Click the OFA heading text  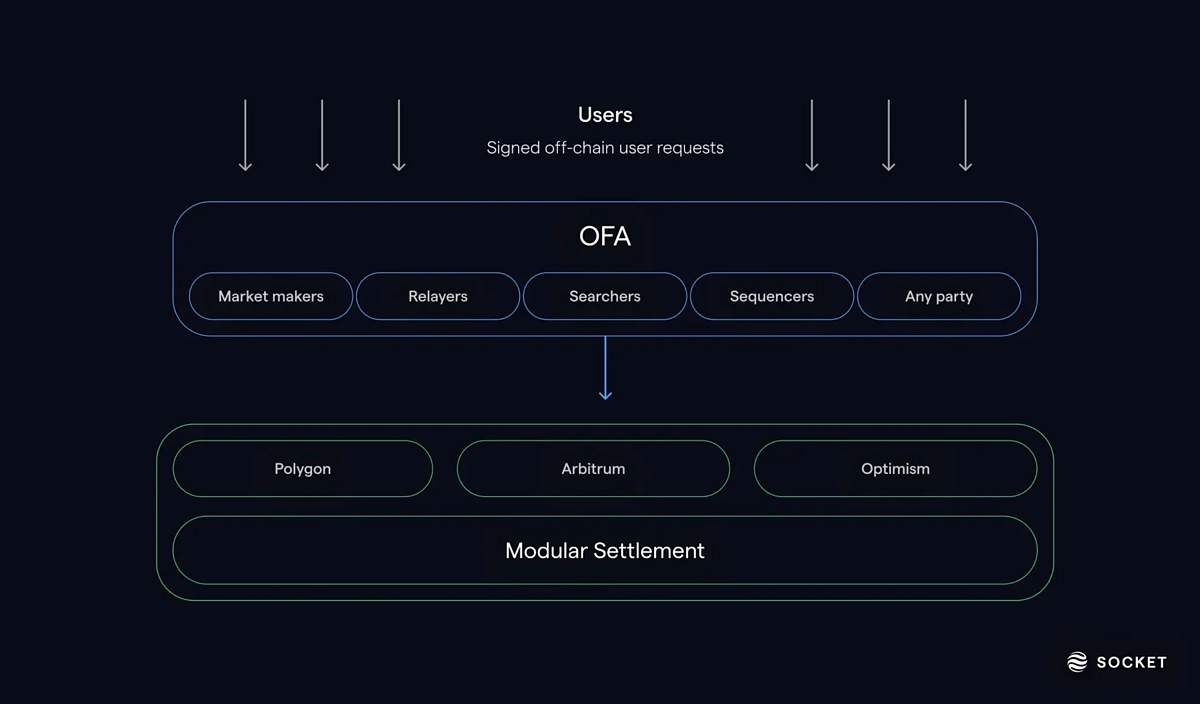pos(605,236)
